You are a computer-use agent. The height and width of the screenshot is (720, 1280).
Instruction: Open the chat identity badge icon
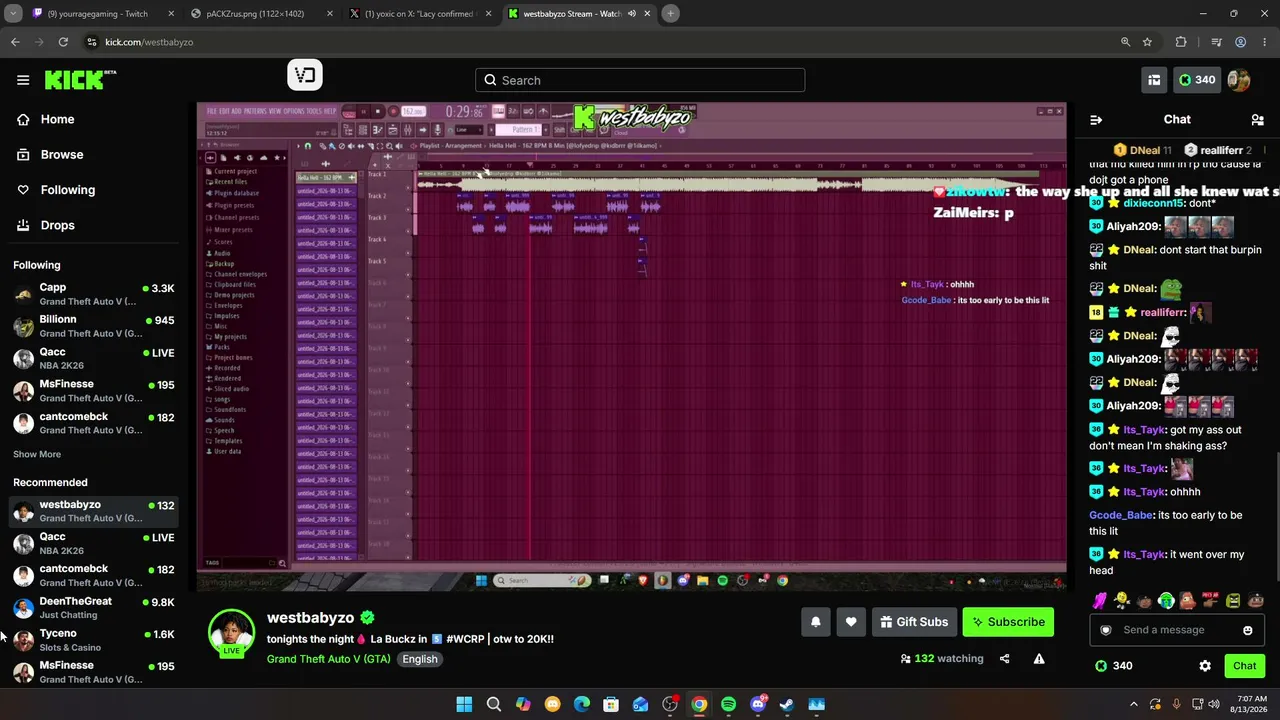click(1105, 630)
